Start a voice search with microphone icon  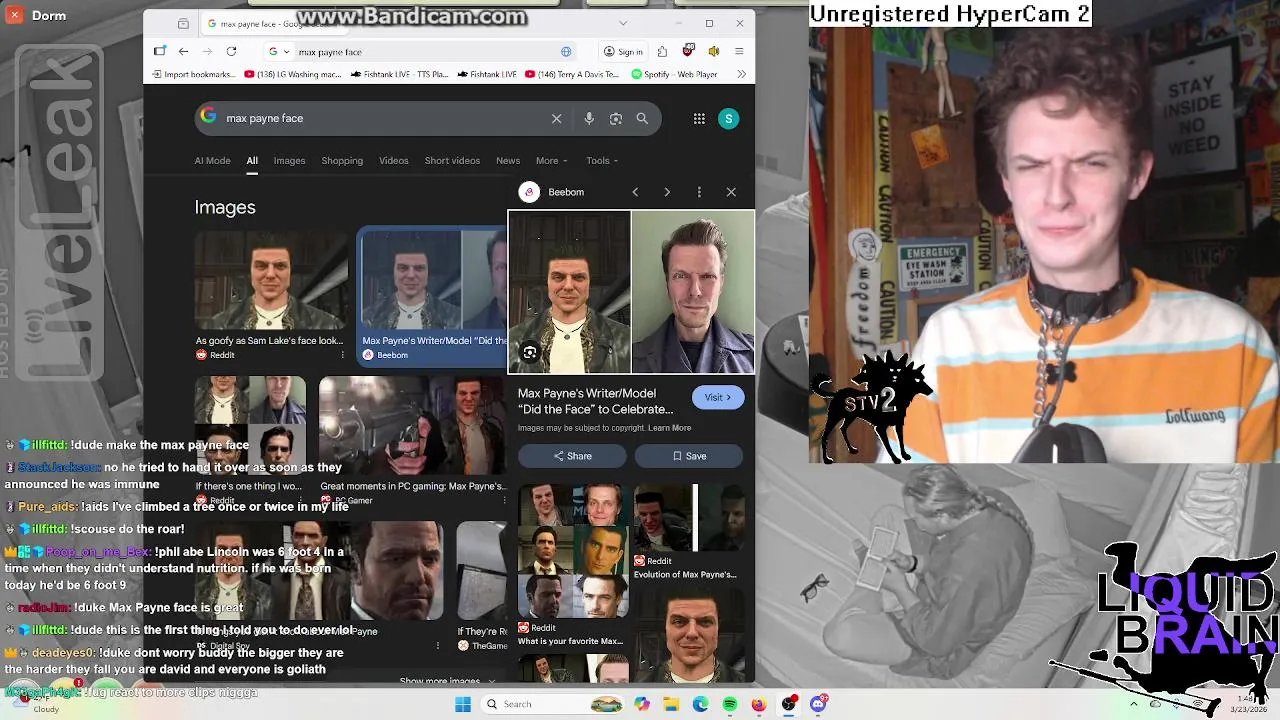coord(589,118)
